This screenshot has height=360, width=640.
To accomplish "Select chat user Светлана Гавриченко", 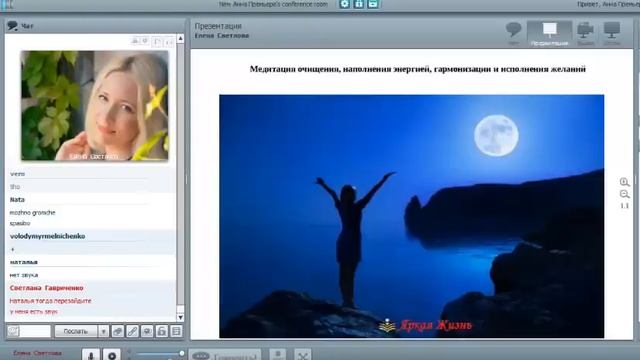I will click(47, 288).
